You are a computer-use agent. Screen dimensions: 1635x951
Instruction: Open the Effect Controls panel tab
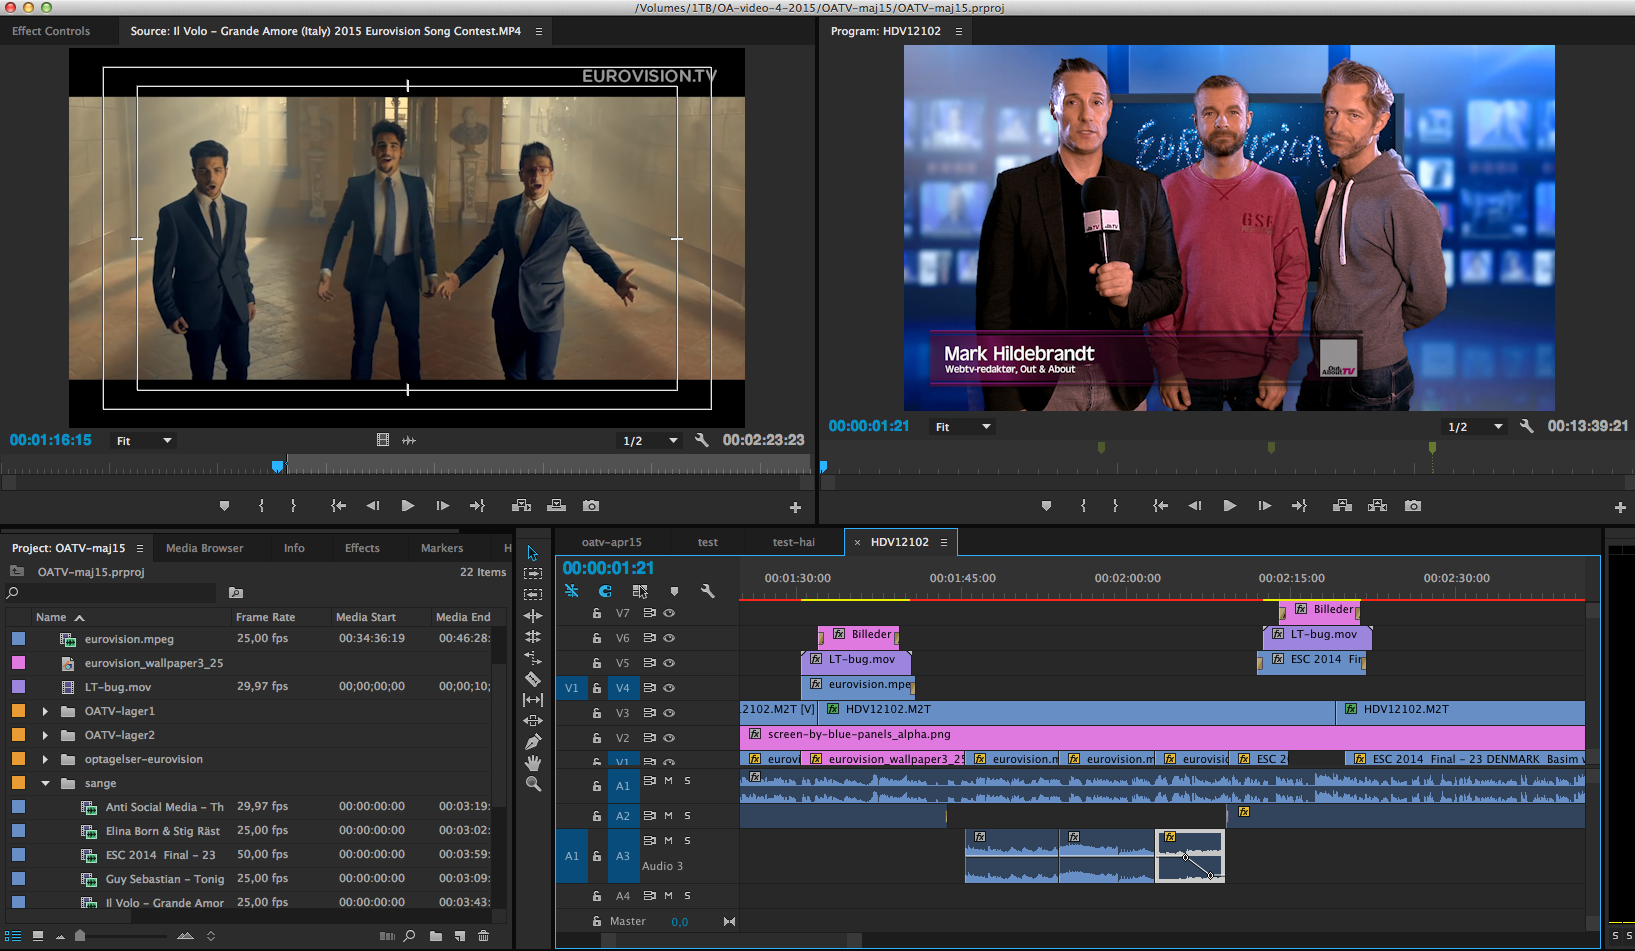51,31
